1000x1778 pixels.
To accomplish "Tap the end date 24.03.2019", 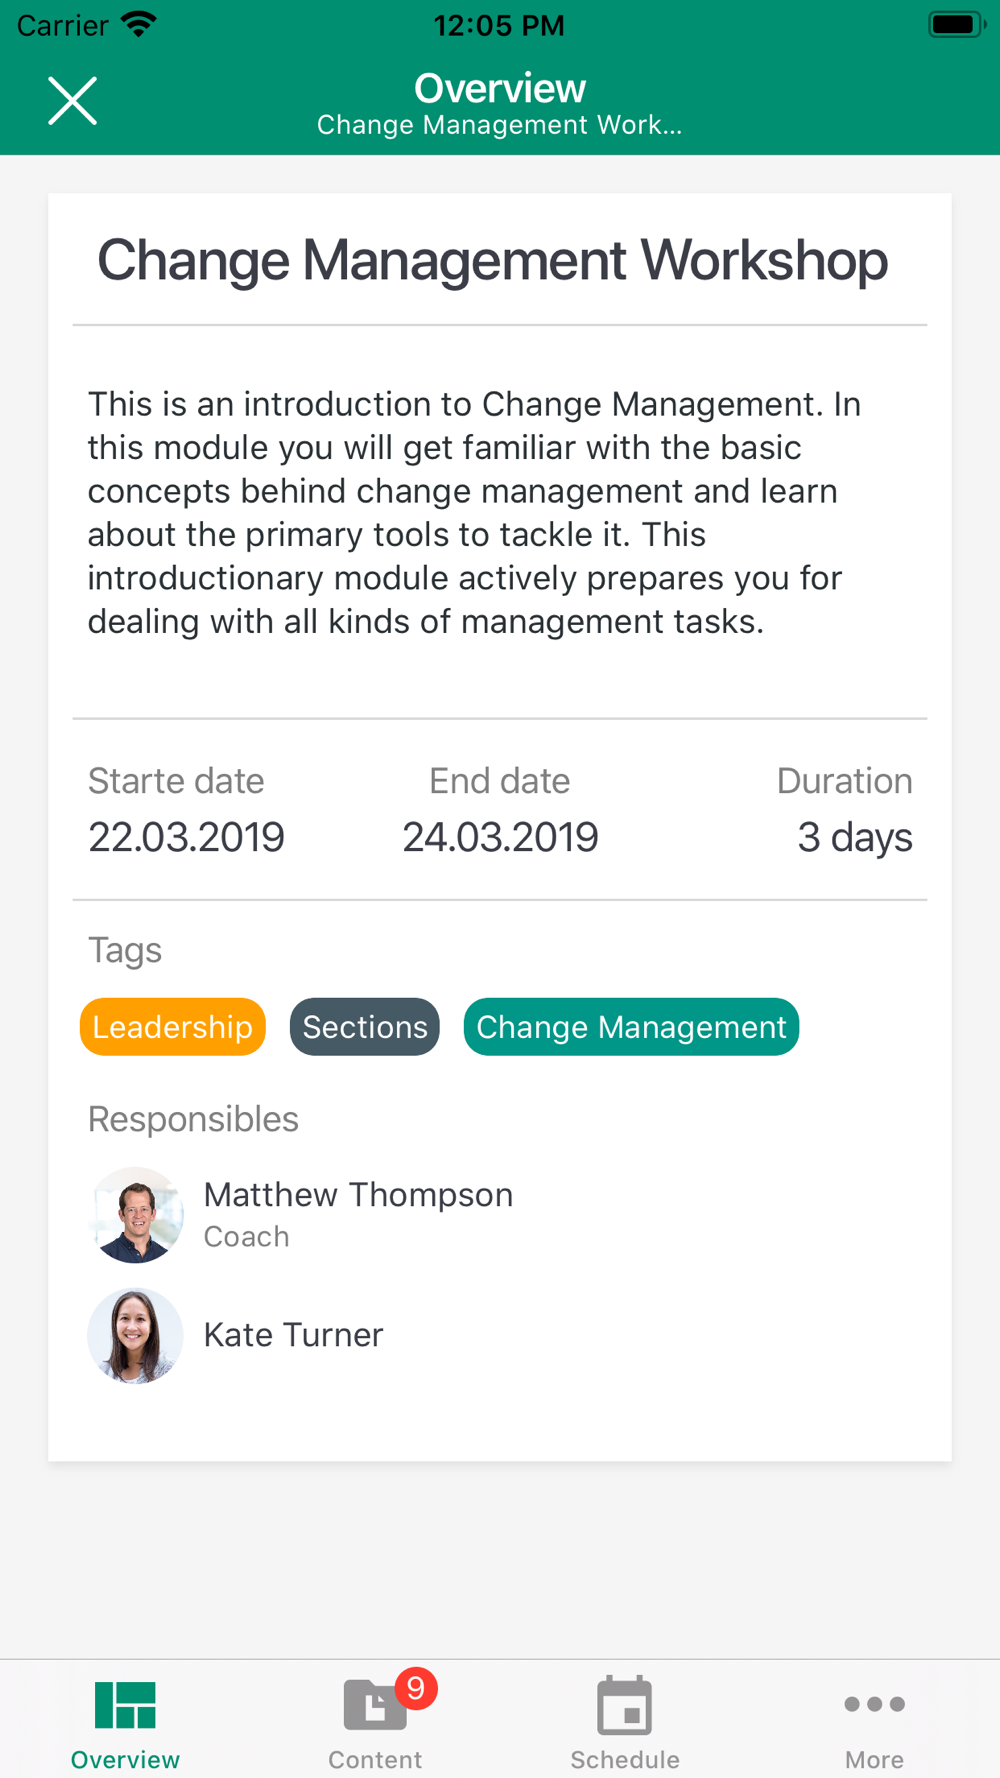I will pyautogui.click(x=500, y=837).
